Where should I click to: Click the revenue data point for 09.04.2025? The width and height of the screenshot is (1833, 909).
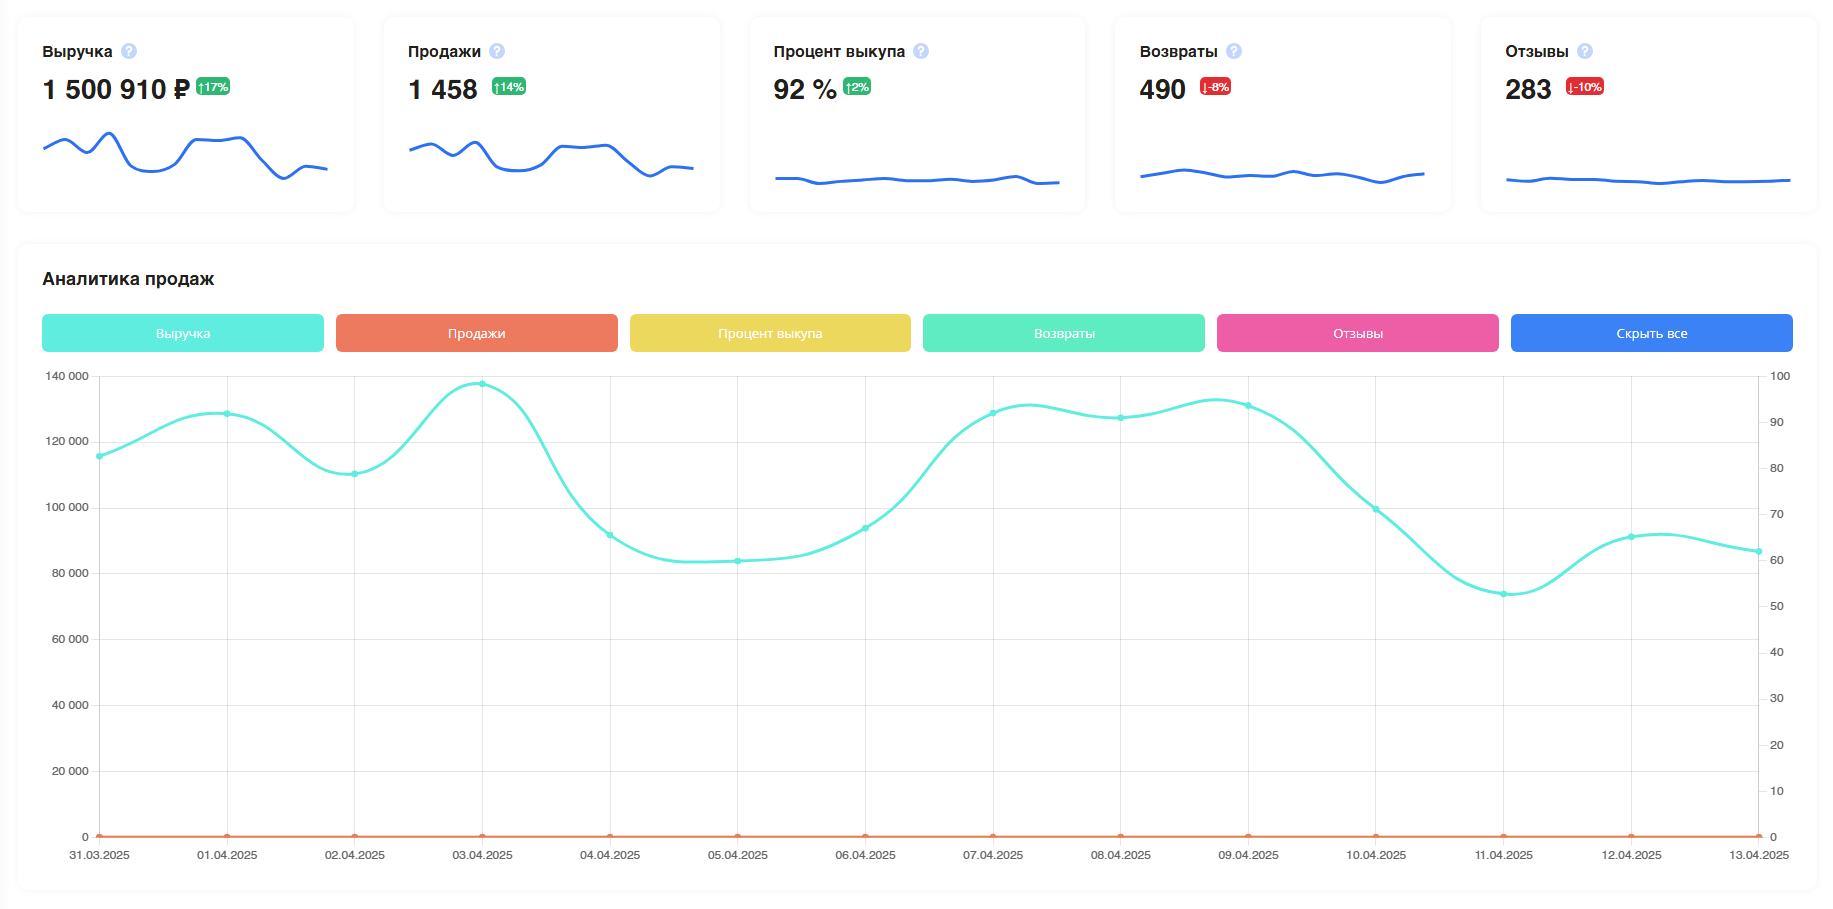(1248, 406)
